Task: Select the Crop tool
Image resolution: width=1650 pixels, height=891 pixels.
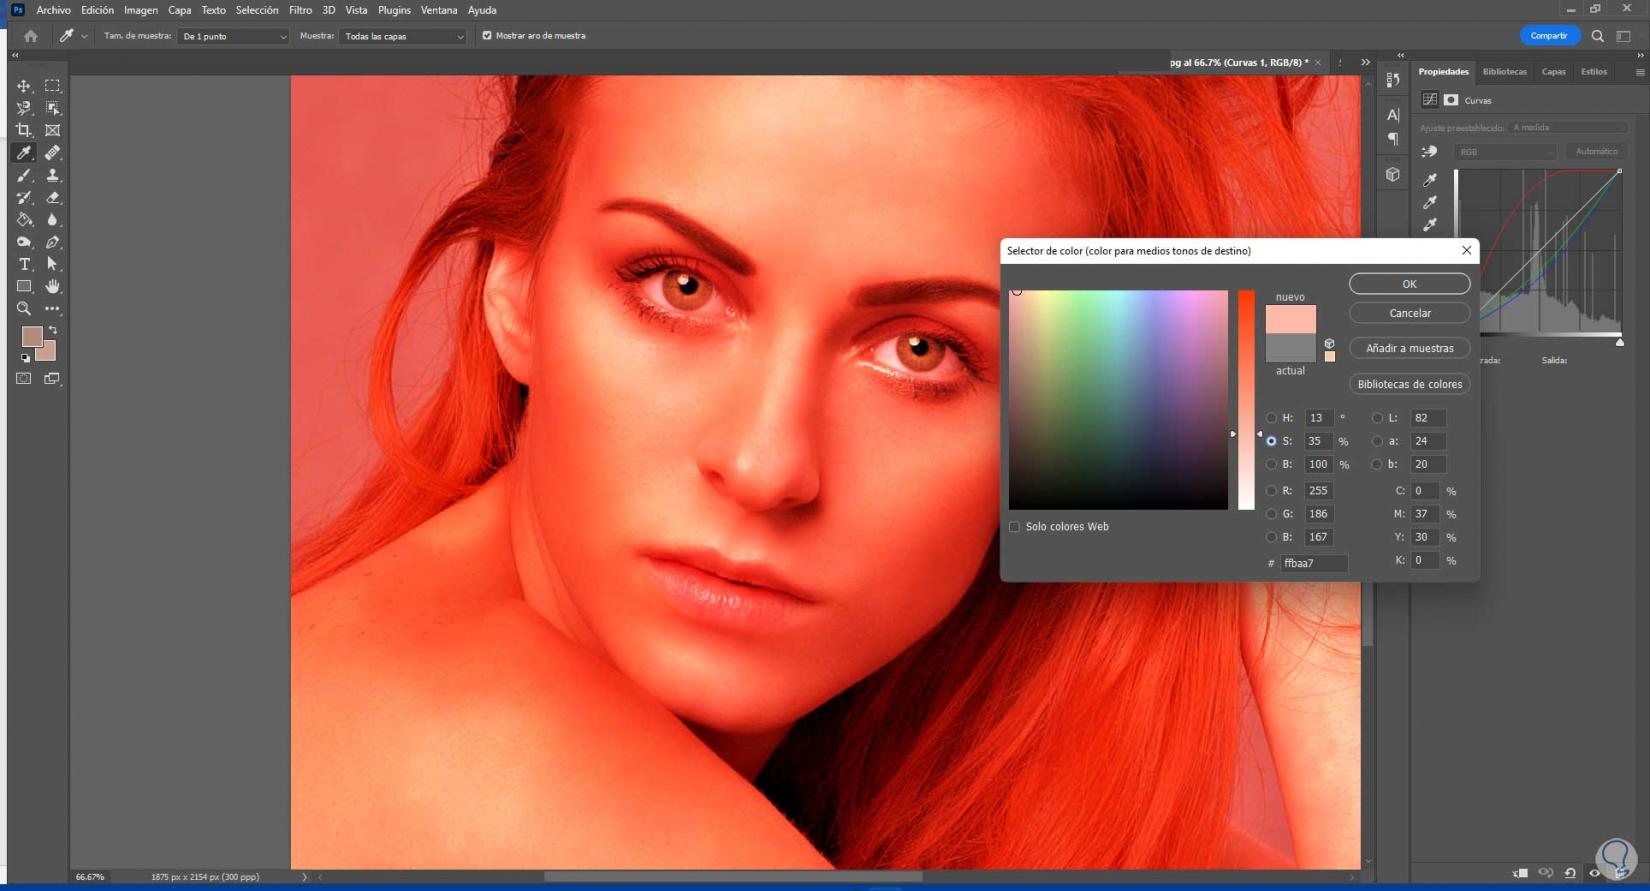Action: point(24,130)
